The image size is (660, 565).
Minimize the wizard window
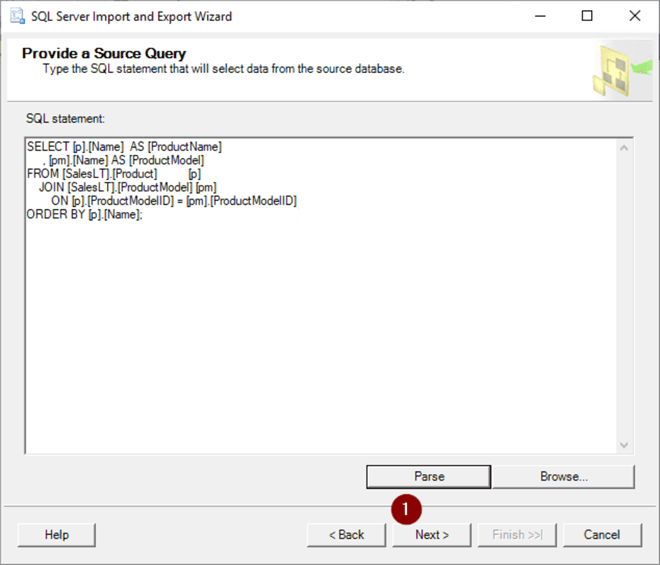click(x=540, y=16)
